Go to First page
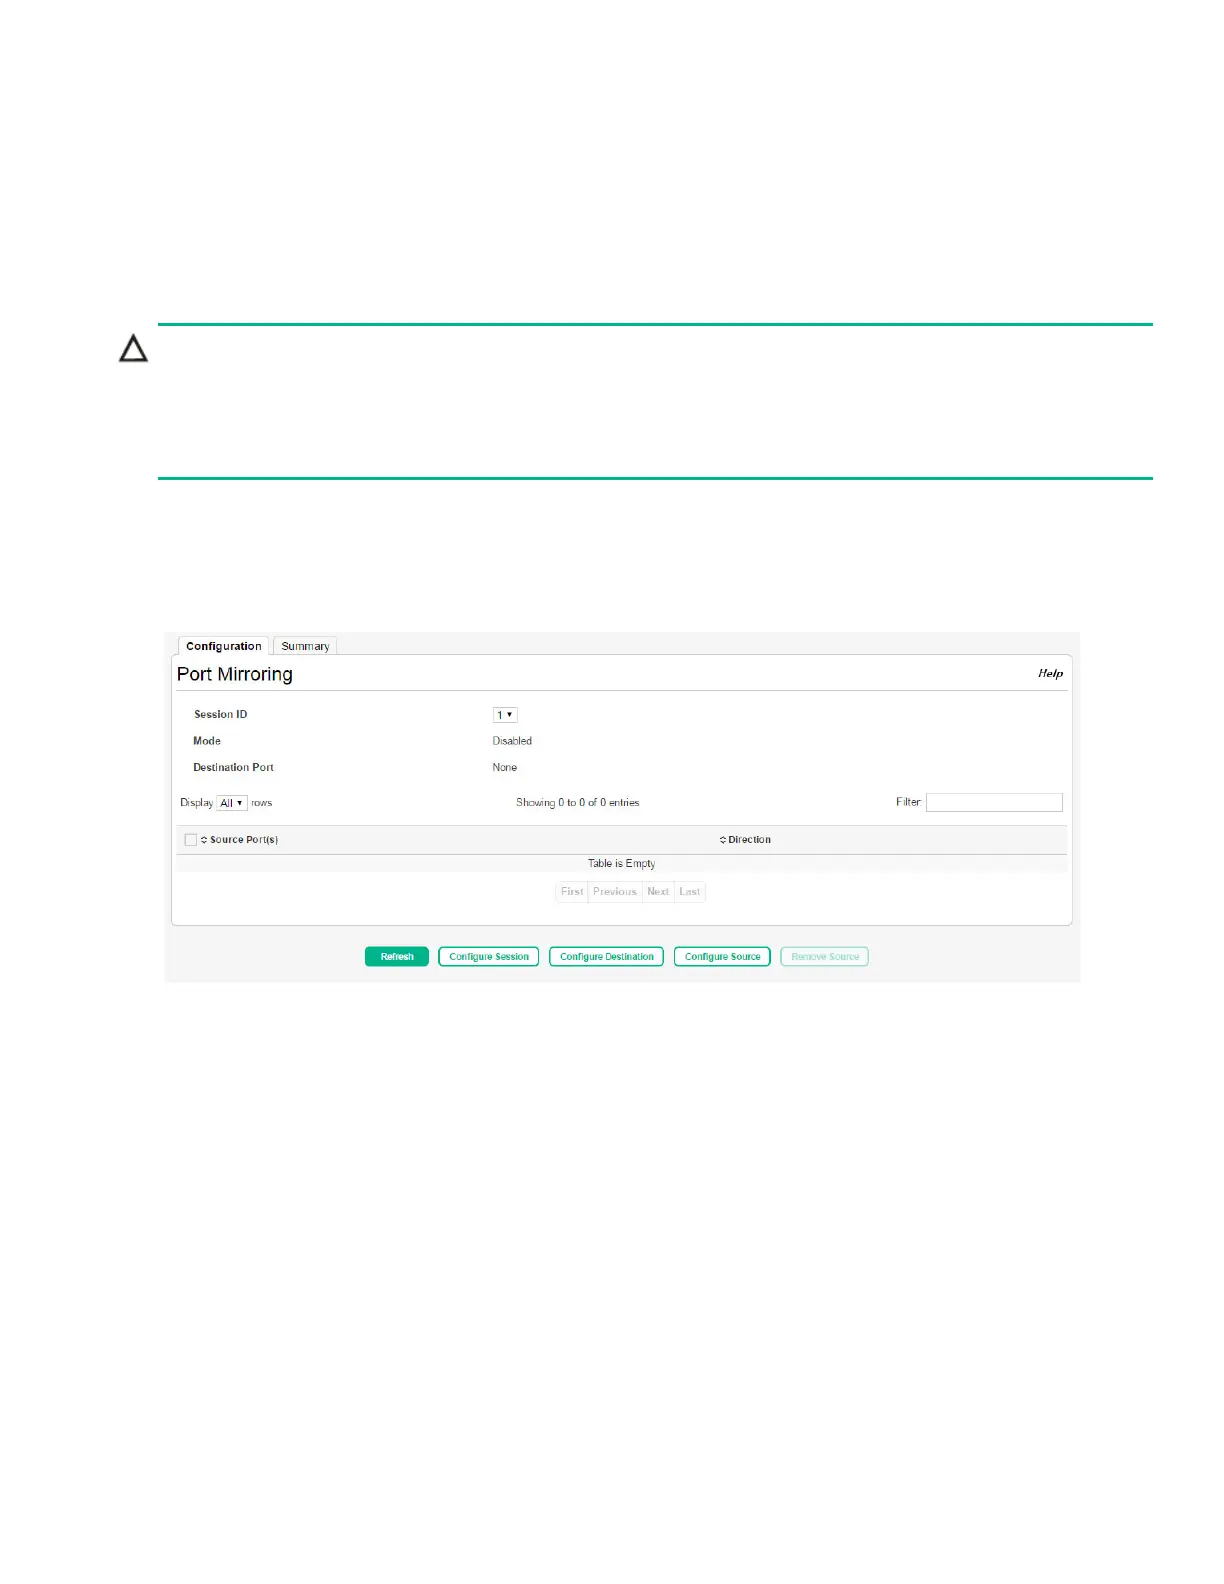This screenshot has height=1584, width=1224. tap(572, 892)
